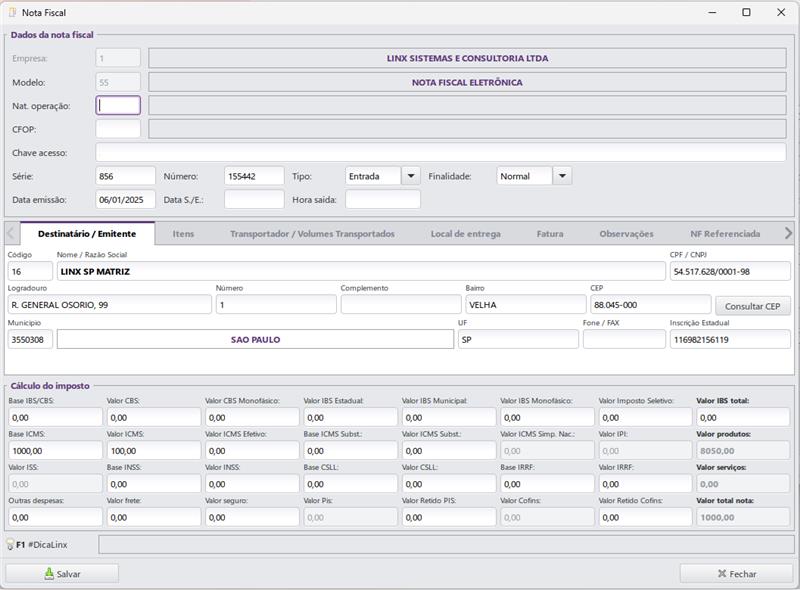Expand the Finalidade dropdown arrow
This screenshot has width=800, height=590.
pyautogui.click(x=562, y=176)
